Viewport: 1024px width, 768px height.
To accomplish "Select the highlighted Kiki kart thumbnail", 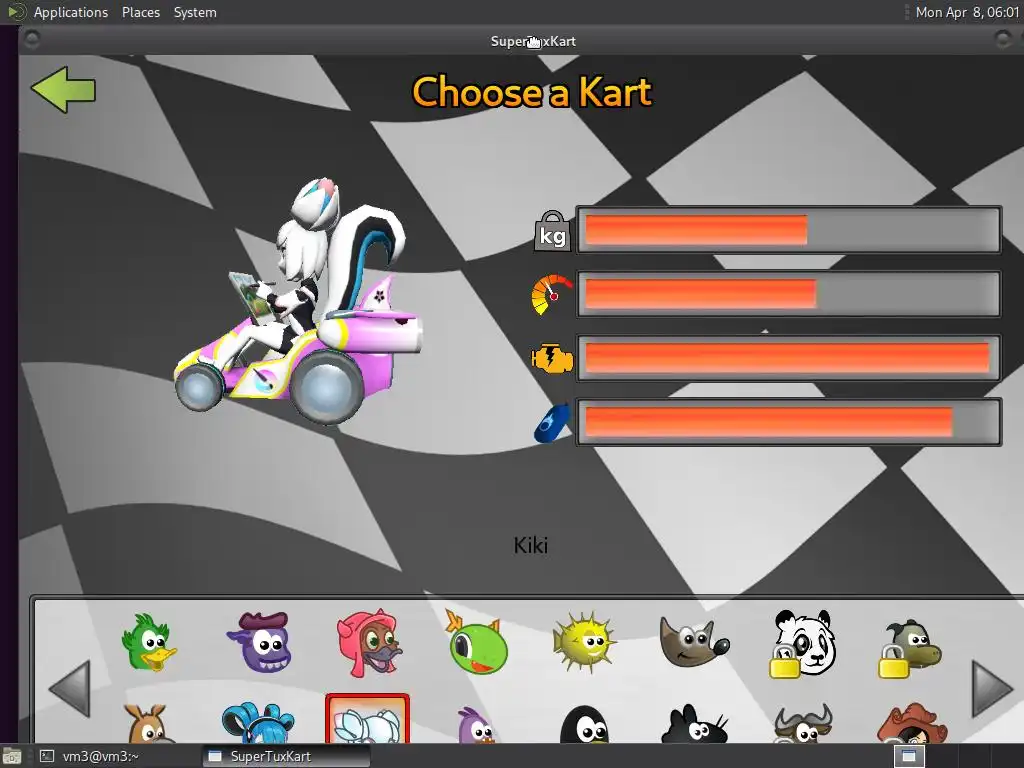I will pos(368,719).
